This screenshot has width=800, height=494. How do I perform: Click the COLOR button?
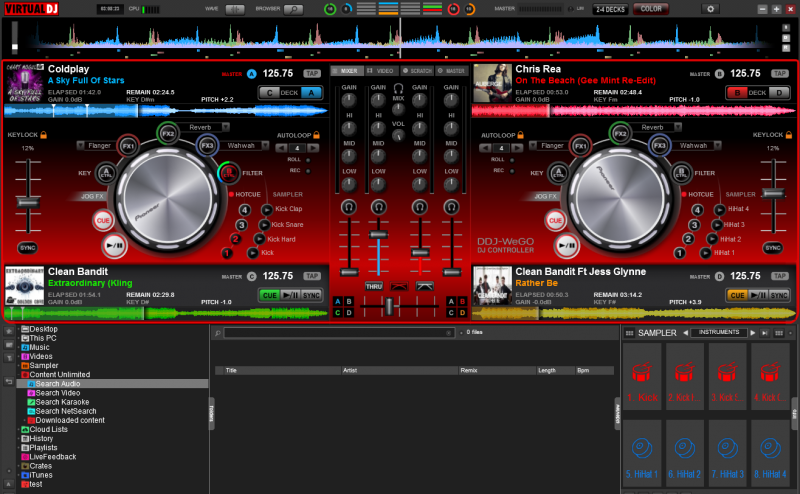coord(651,9)
